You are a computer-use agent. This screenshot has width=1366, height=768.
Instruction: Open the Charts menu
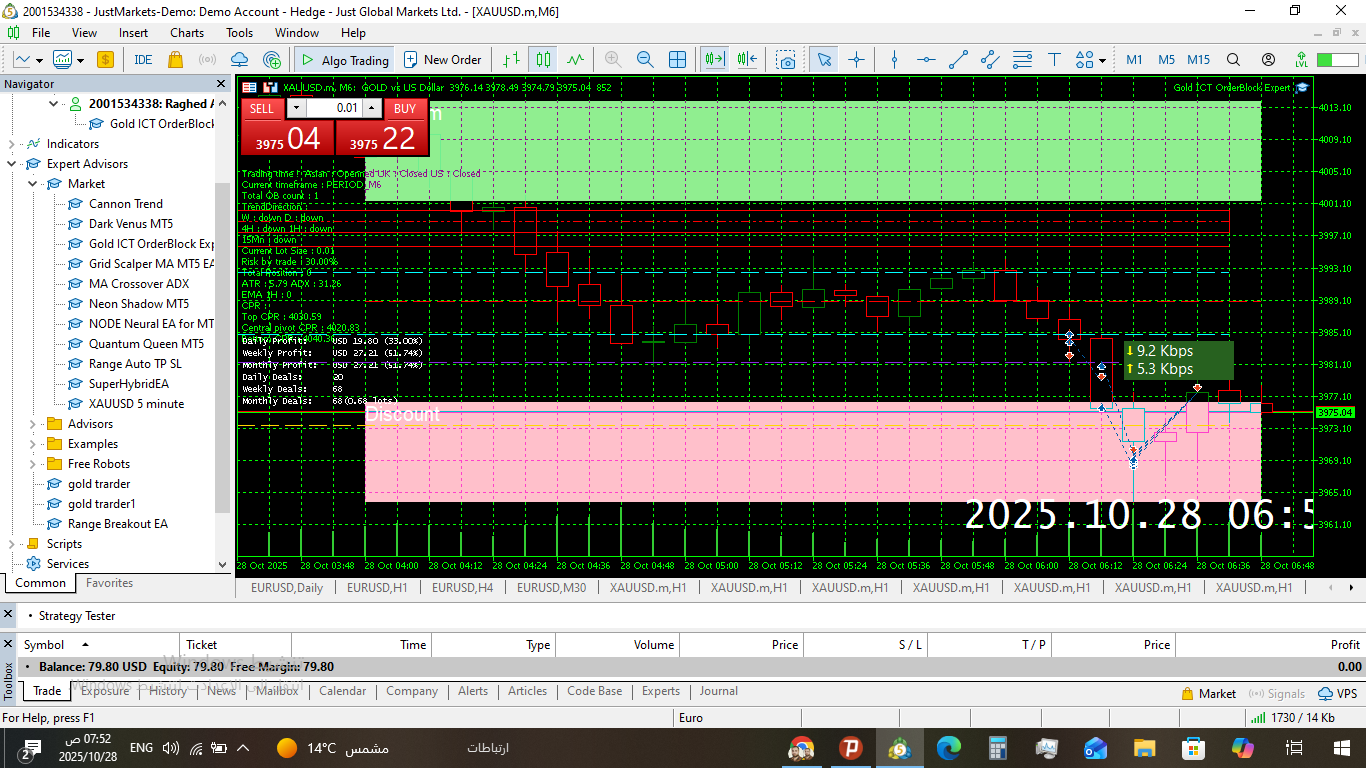click(187, 33)
